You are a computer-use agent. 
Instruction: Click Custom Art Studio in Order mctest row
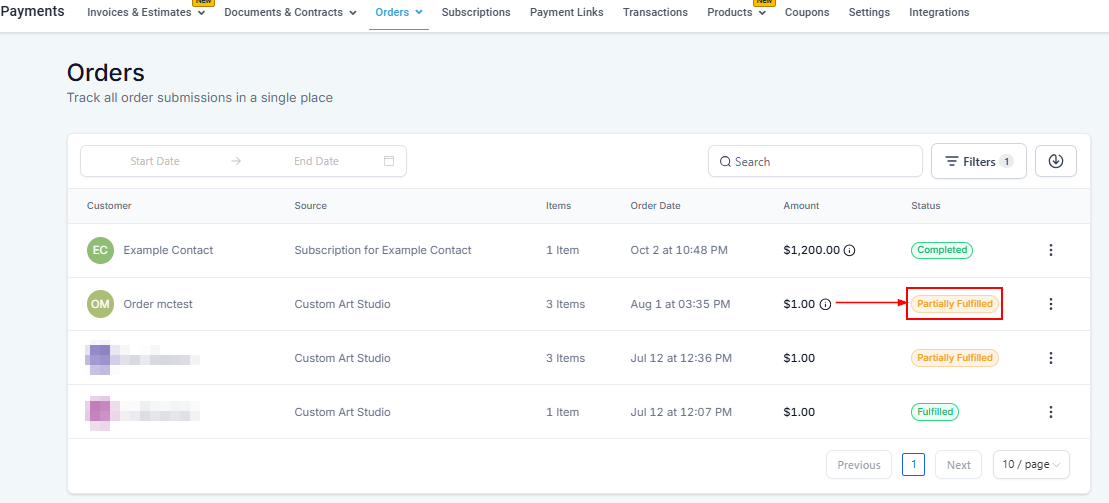click(342, 304)
